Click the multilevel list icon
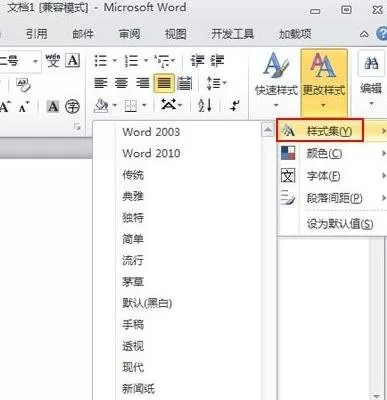 tap(162, 61)
